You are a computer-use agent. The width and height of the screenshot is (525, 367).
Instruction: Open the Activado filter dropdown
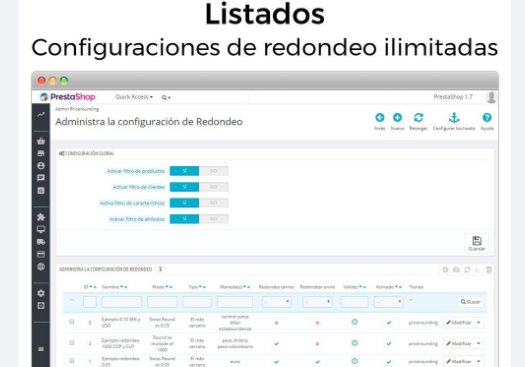(x=389, y=302)
